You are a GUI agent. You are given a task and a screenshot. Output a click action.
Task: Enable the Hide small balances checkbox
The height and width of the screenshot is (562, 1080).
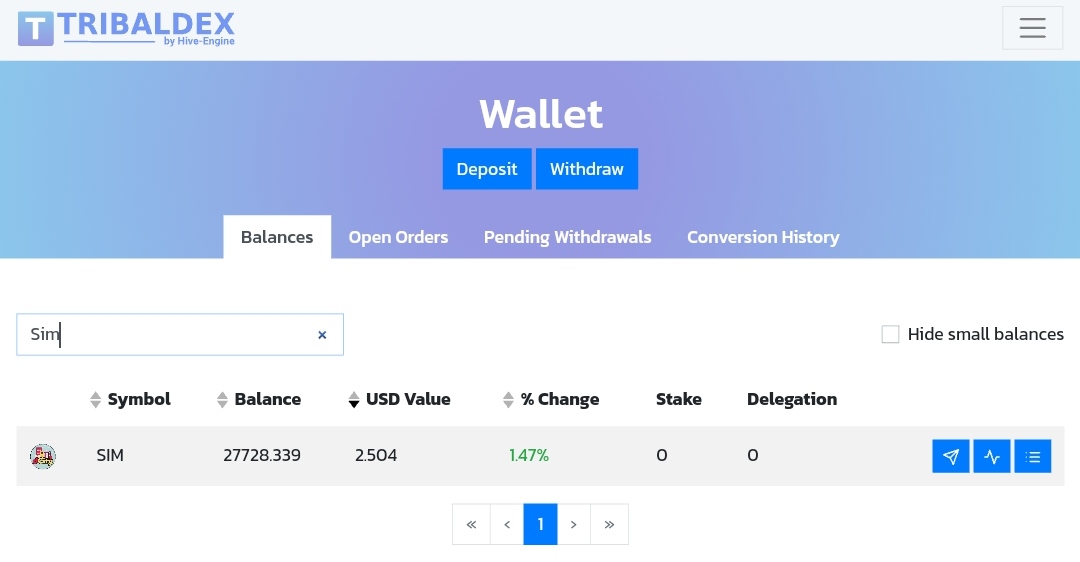(890, 334)
